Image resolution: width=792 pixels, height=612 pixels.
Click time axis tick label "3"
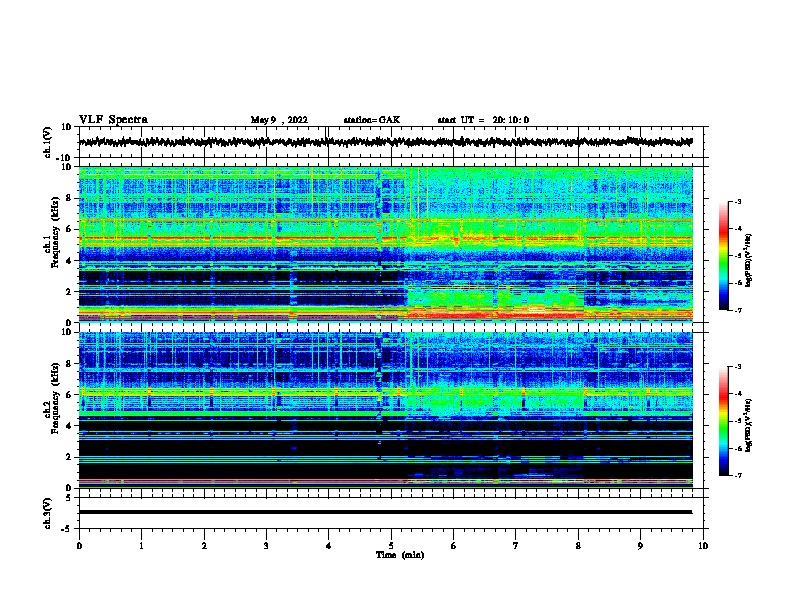click(266, 546)
